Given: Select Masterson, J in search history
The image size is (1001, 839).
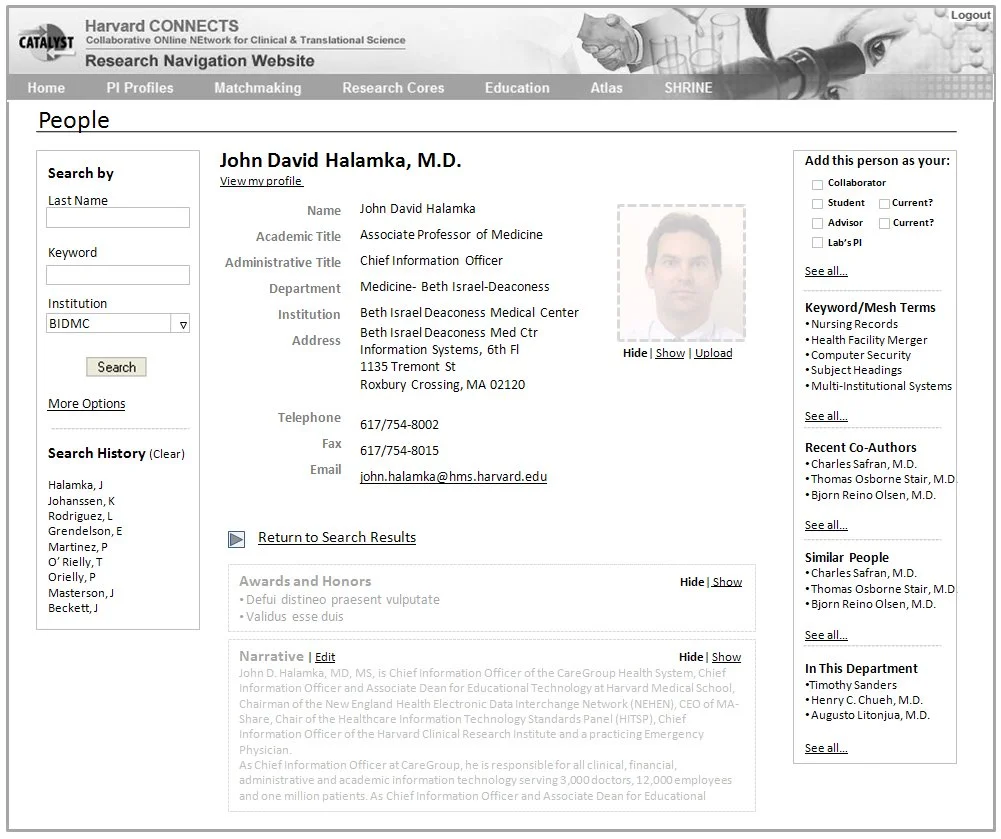Looking at the screenshot, I should [81, 593].
